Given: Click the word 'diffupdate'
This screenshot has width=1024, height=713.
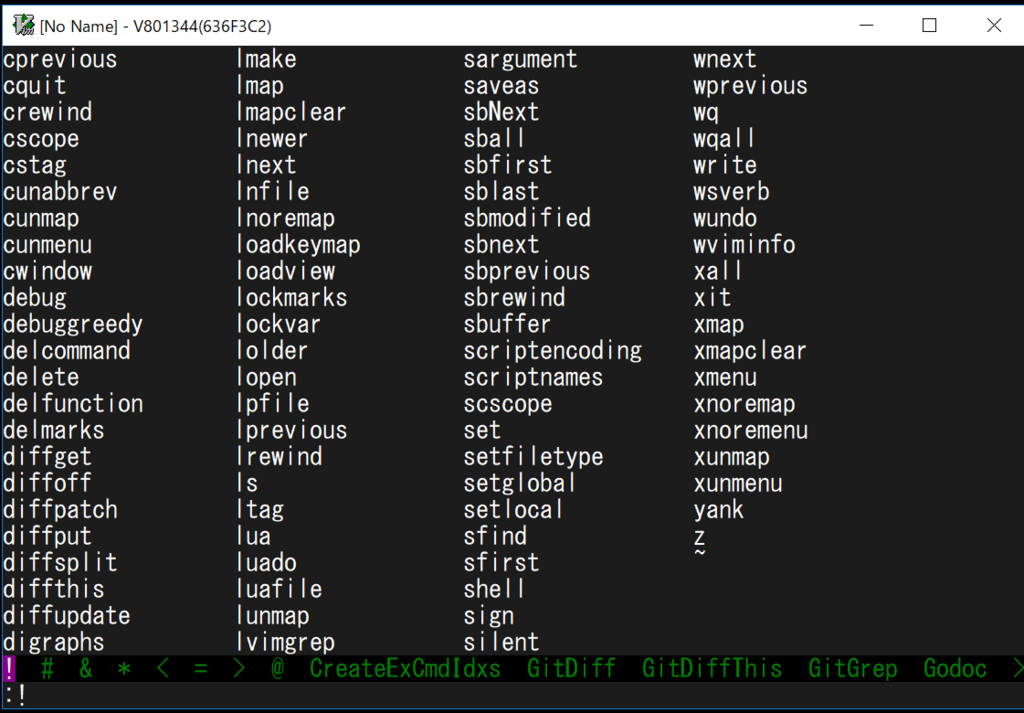Looking at the screenshot, I should click(x=67, y=616).
